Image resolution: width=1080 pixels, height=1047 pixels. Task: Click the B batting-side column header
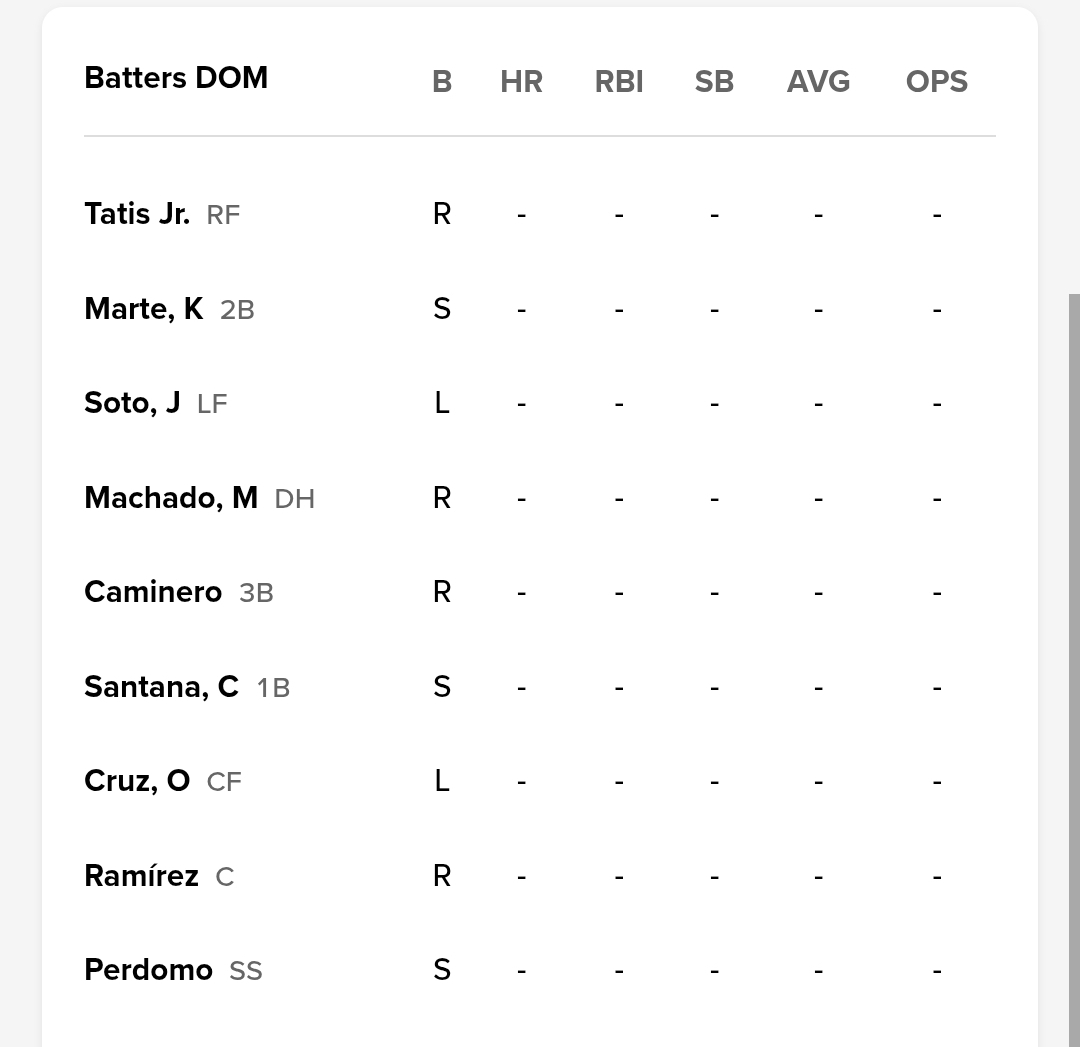[x=442, y=82]
